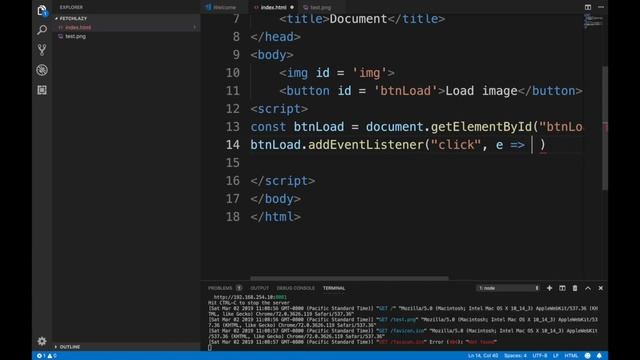The image size is (640, 360).
Task: Select the index.html editor tab
Action: pyautogui.click(x=273, y=7)
